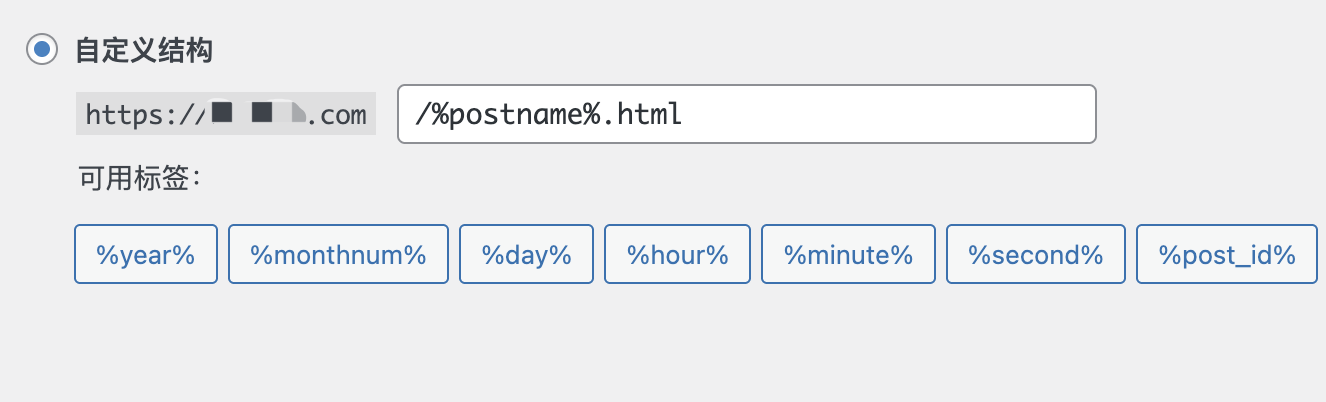Insert the %year% tag
Image resolution: width=1326 pixels, height=402 pixels.
[146, 254]
